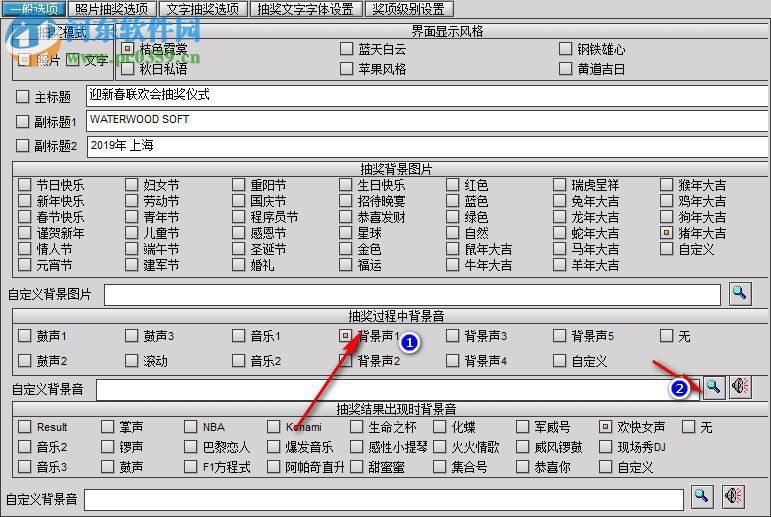This screenshot has width=771, height=517.
Task: Open 抽奖文字字体设置 tab
Action: pos(305,9)
